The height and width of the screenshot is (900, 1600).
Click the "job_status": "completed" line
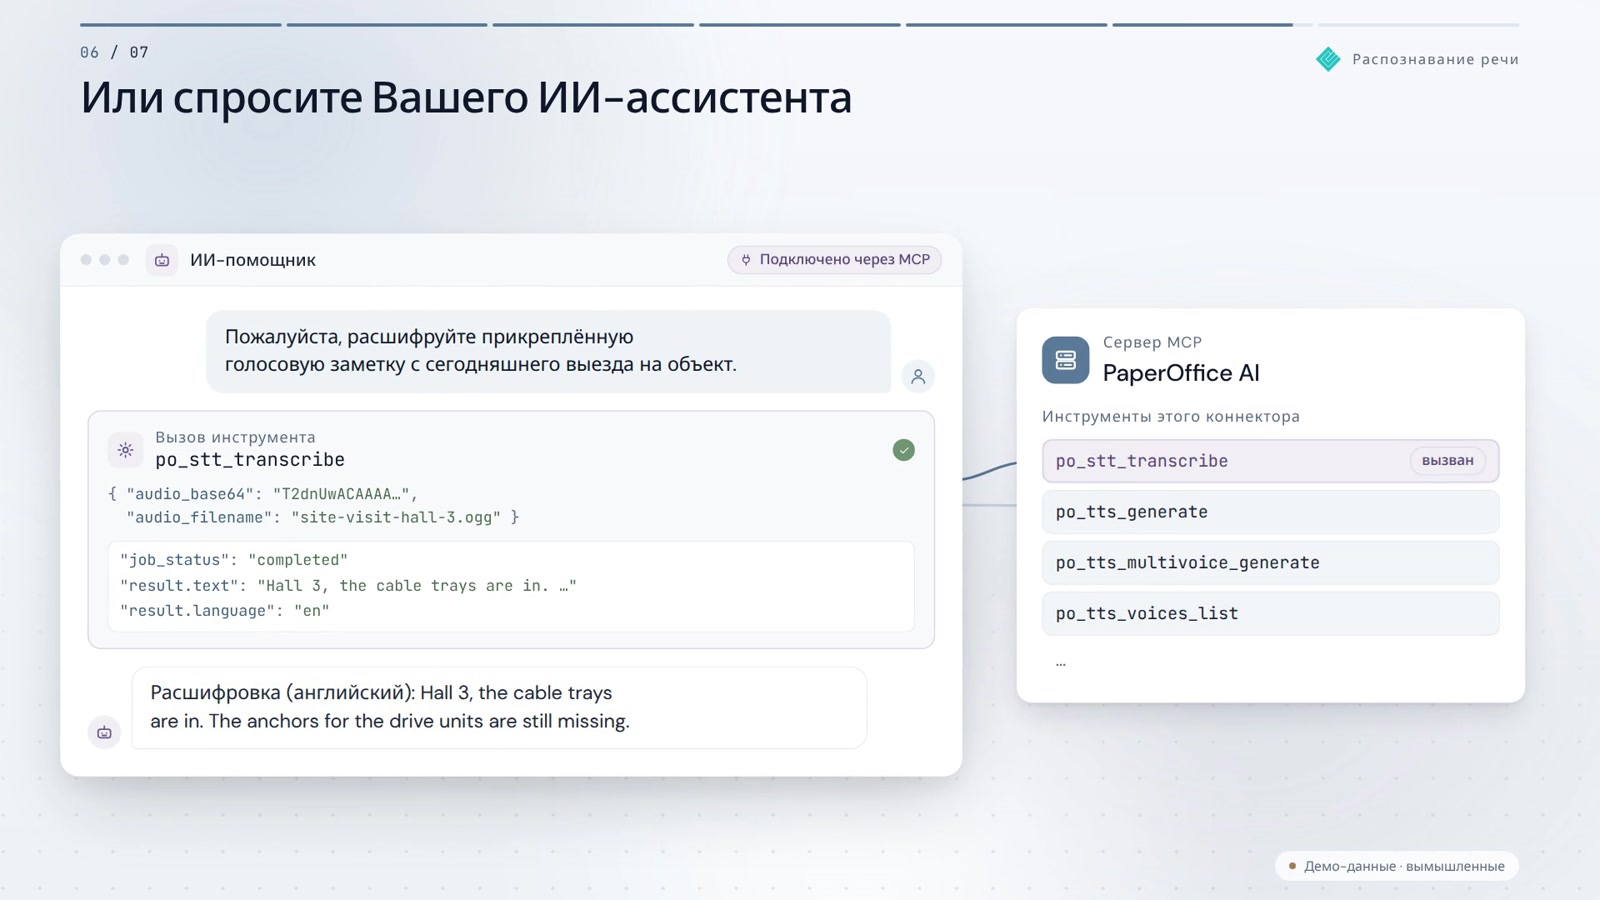click(x=234, y=560)
